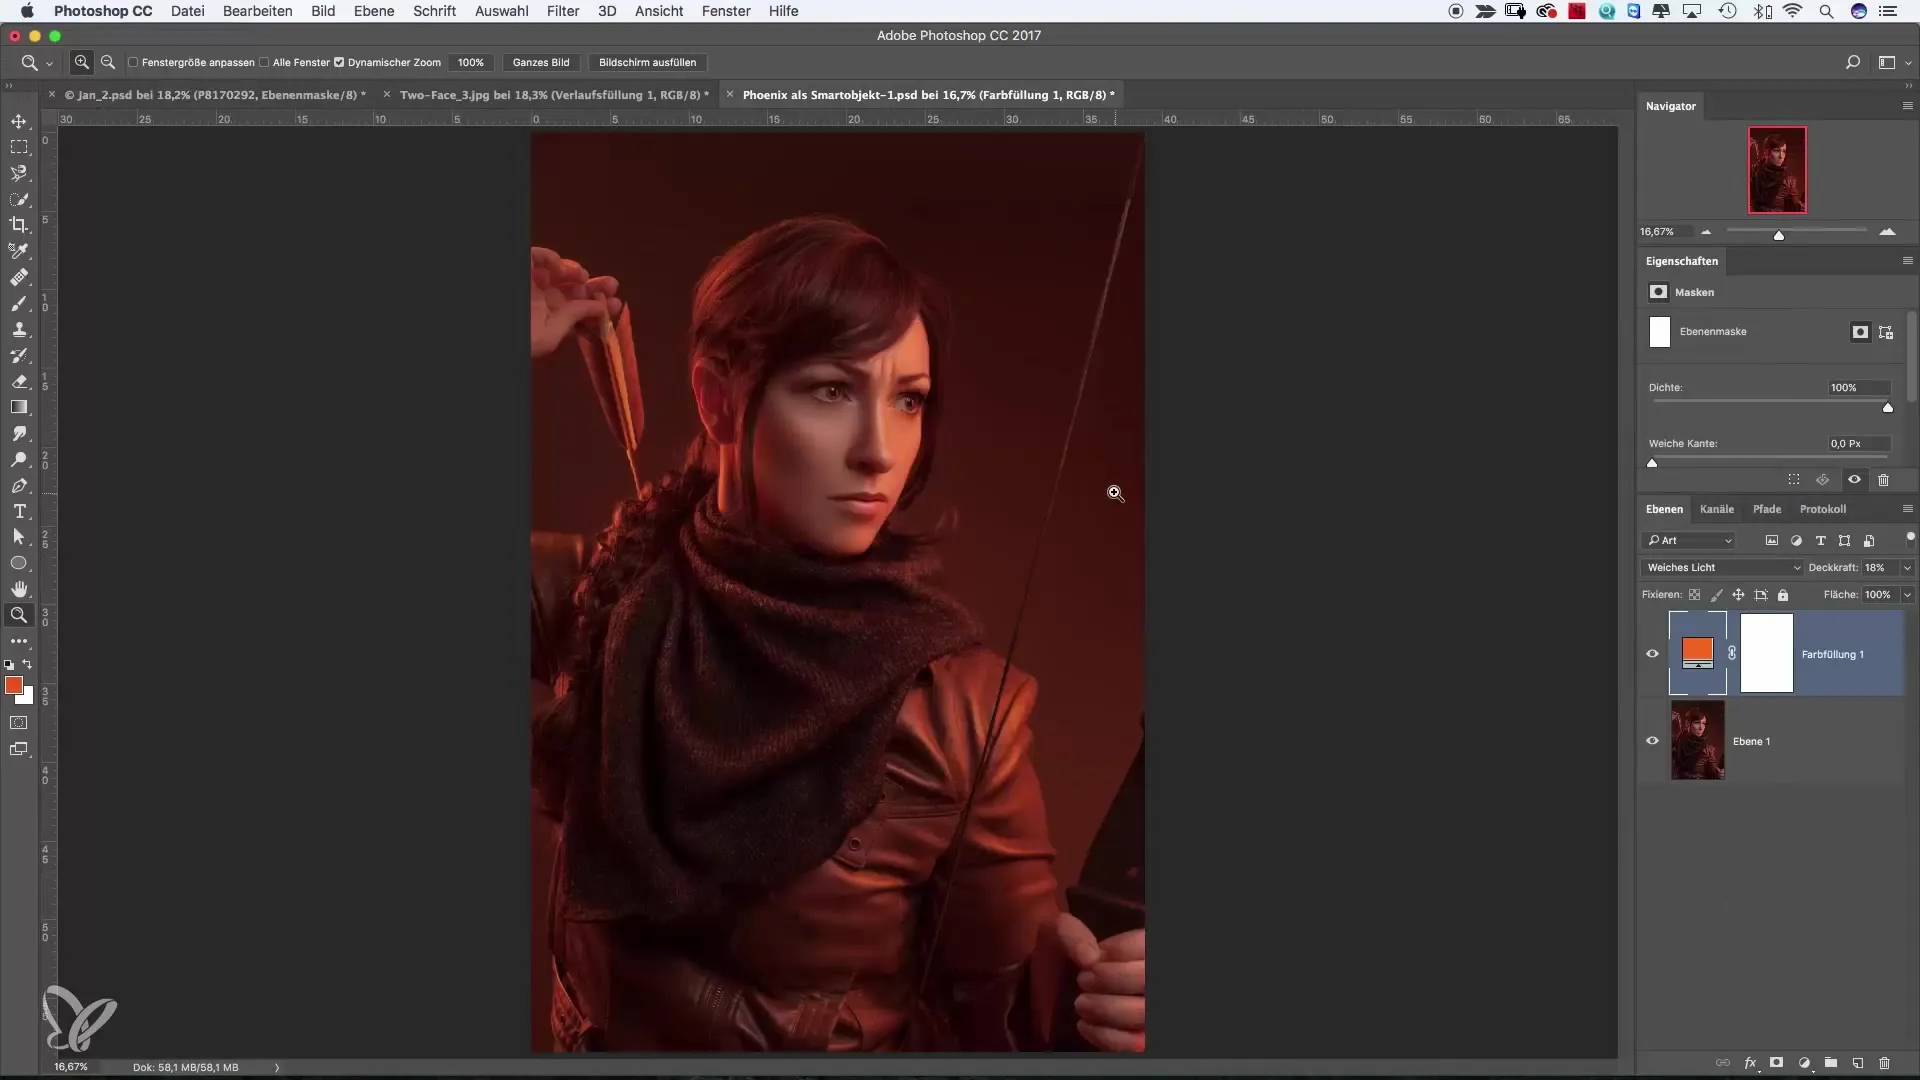Screen dimensions: 1920x1080
Task: Open the Deckkraft opacity dropdown arrow
Action: pyautogui.click(x=1907, y=567)
